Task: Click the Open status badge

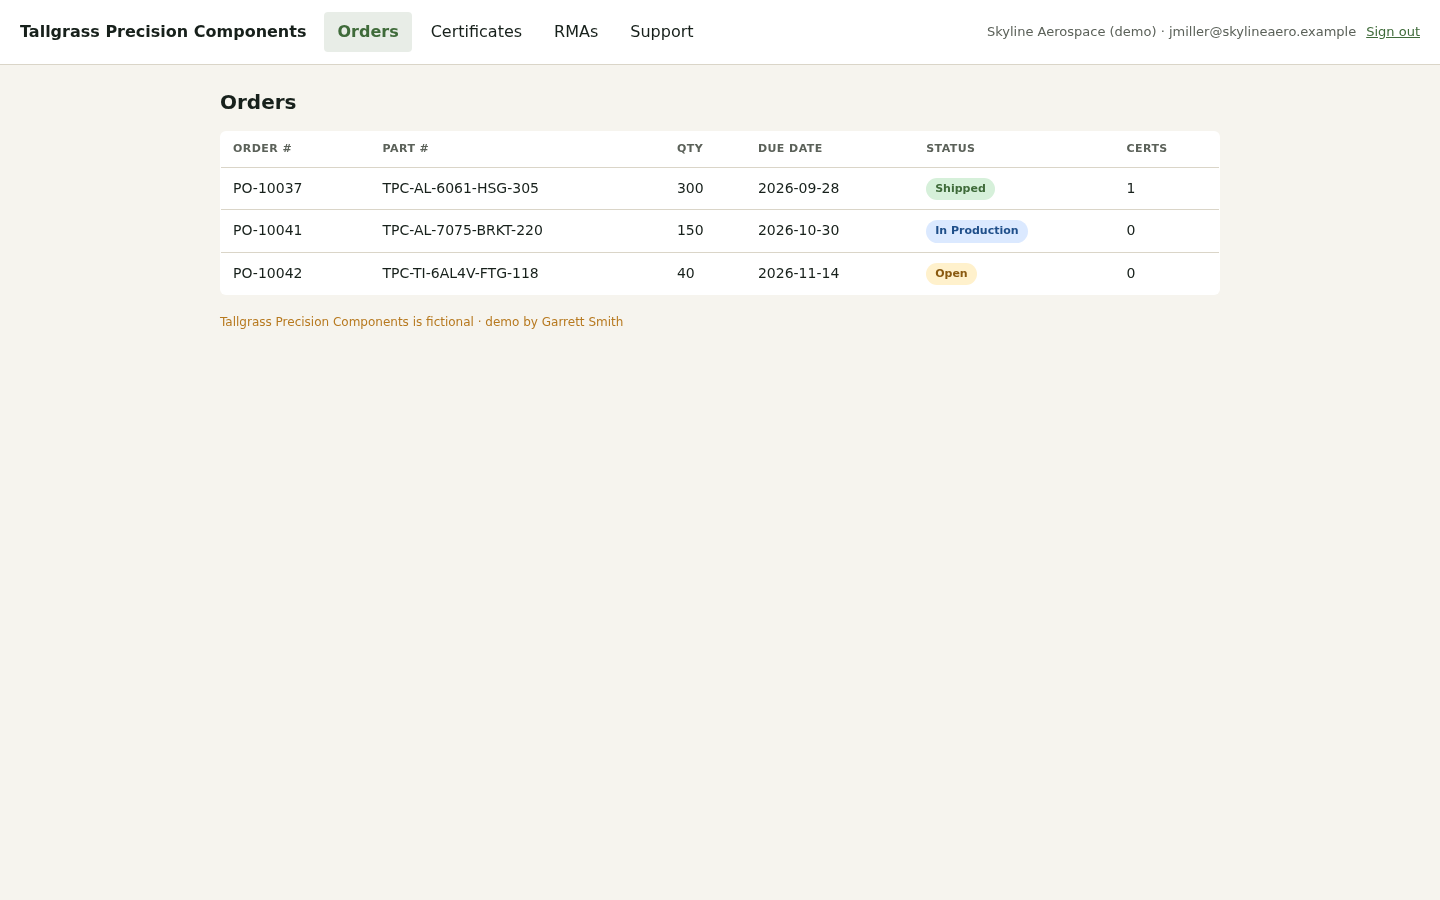Action: point(951,274)
